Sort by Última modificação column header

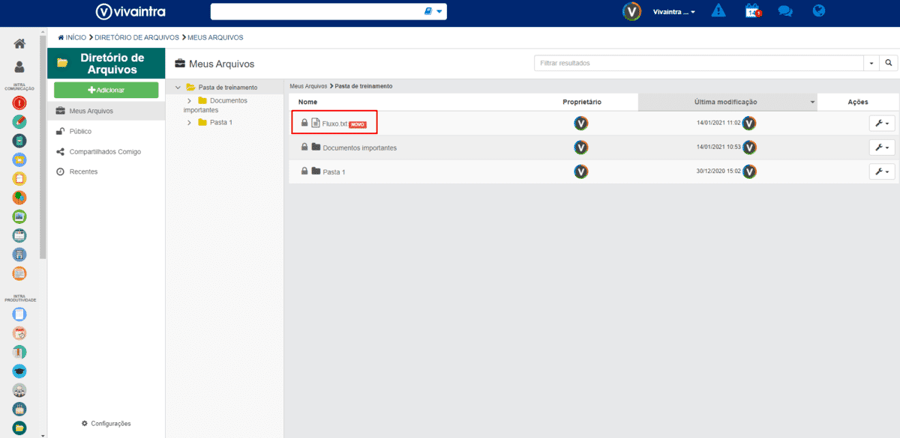pos(727,102)
